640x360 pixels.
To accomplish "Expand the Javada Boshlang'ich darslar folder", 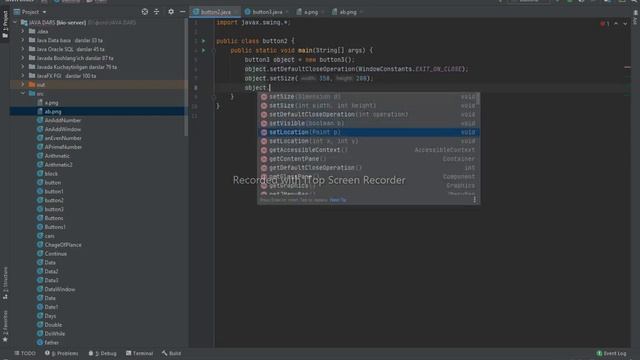I will point(23,58).
